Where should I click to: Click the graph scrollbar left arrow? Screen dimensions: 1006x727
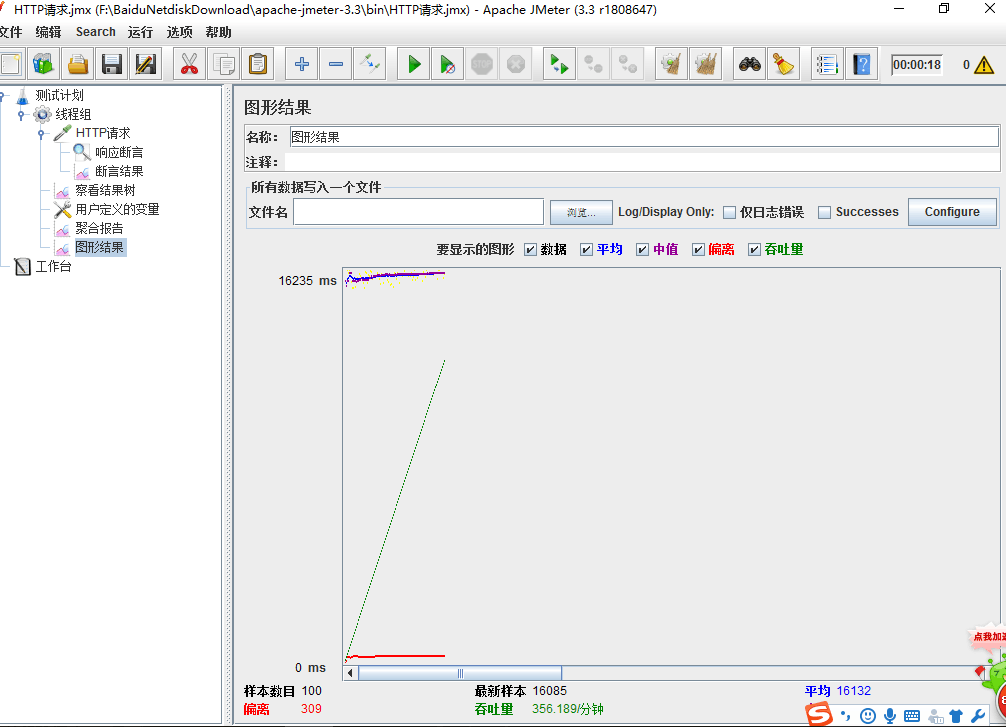(350, 673)
